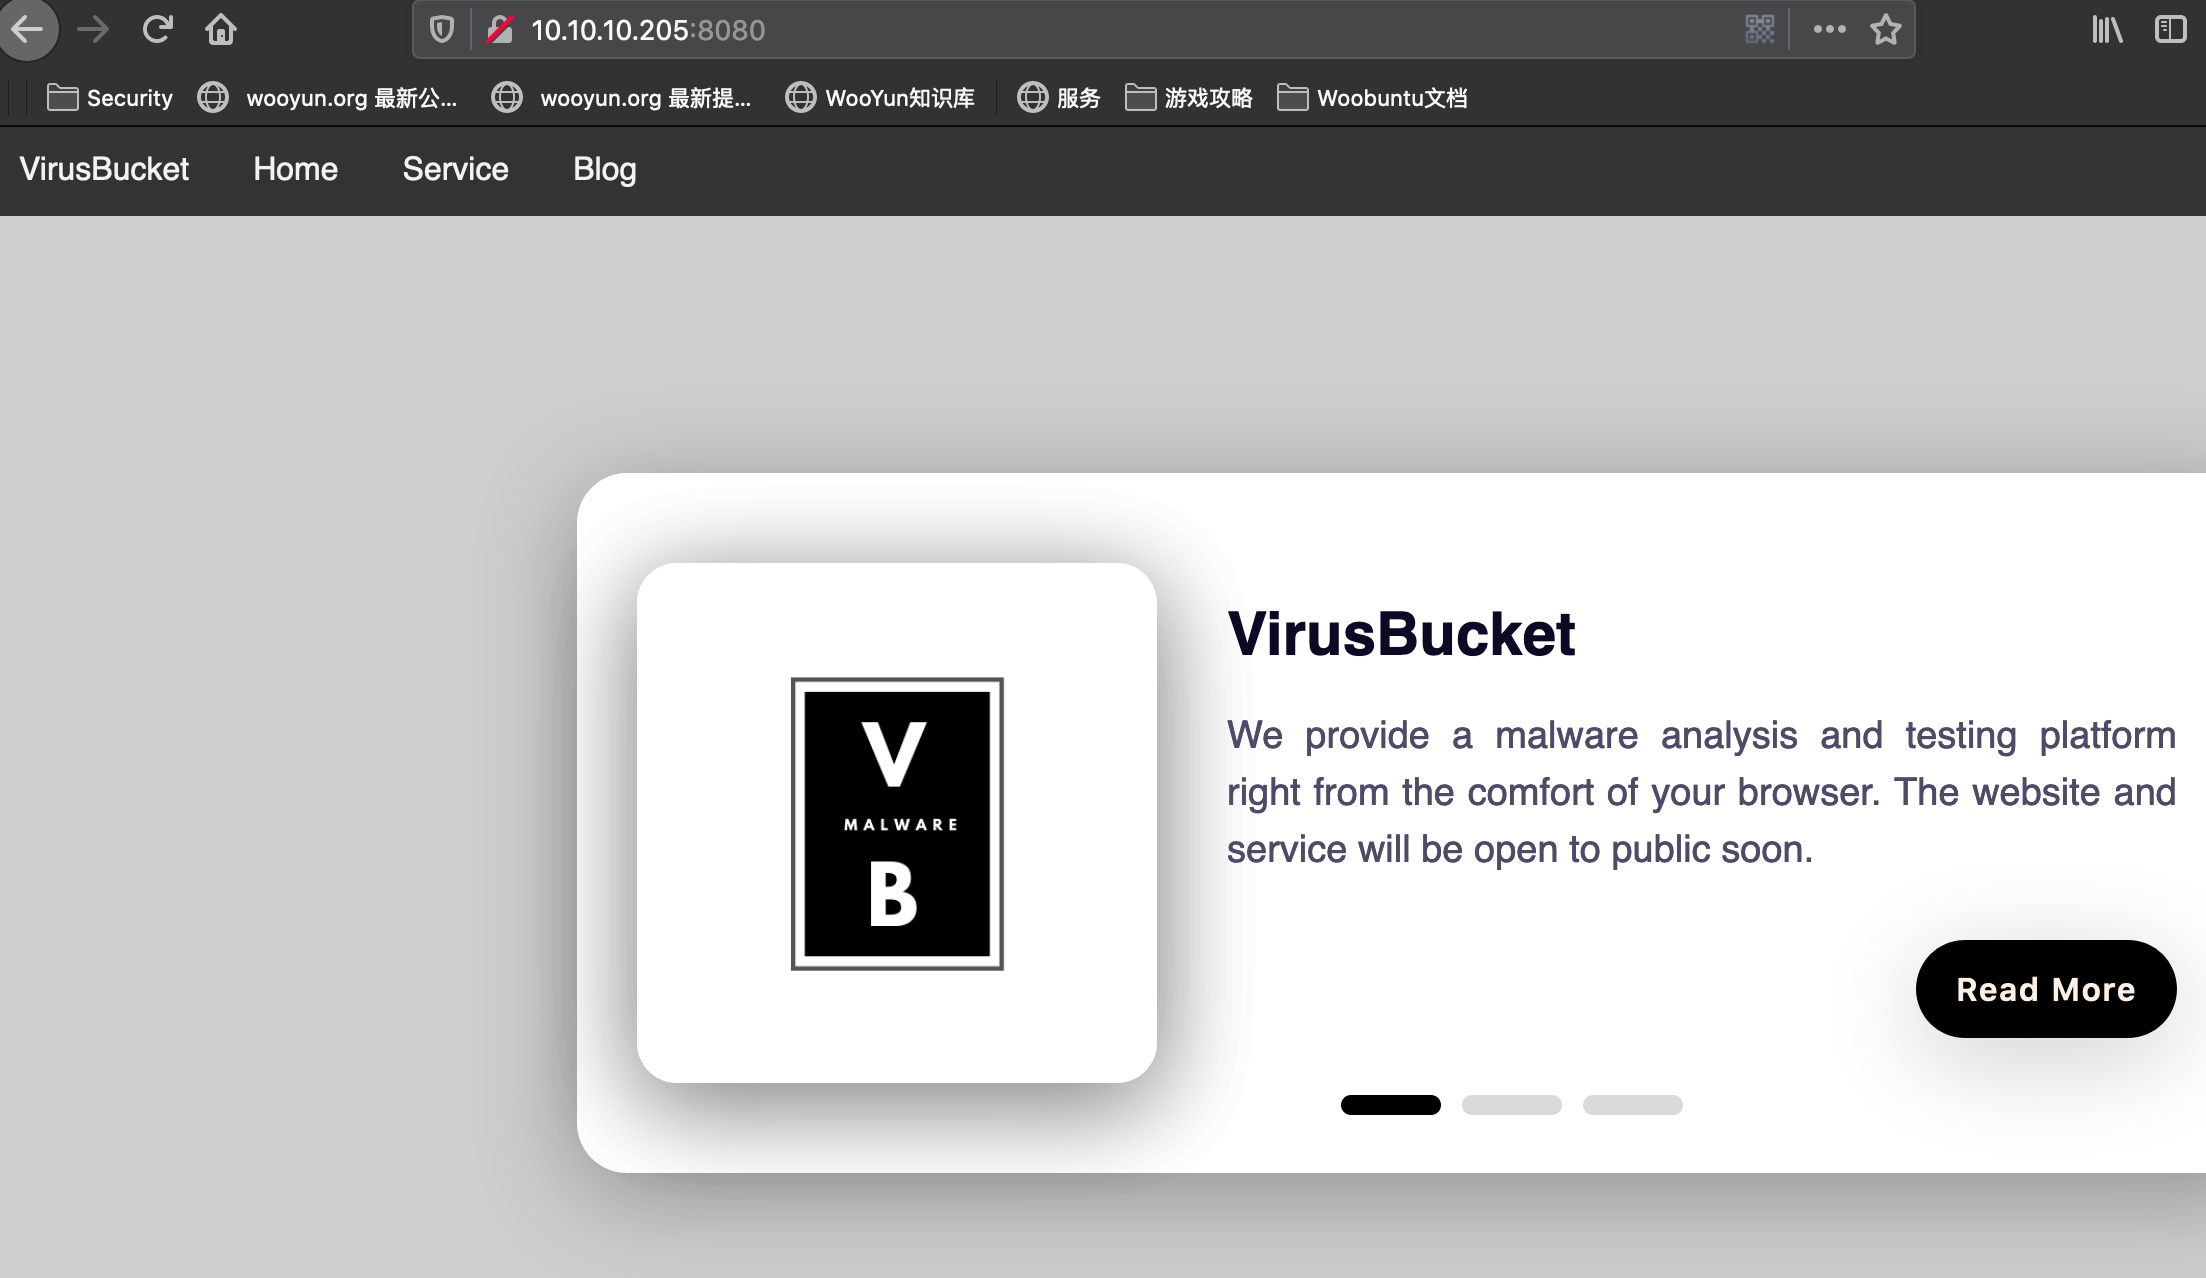Select the second carousel slide indicator
Viewport: 2206px width, 1278px height.
point(1511,1105)
